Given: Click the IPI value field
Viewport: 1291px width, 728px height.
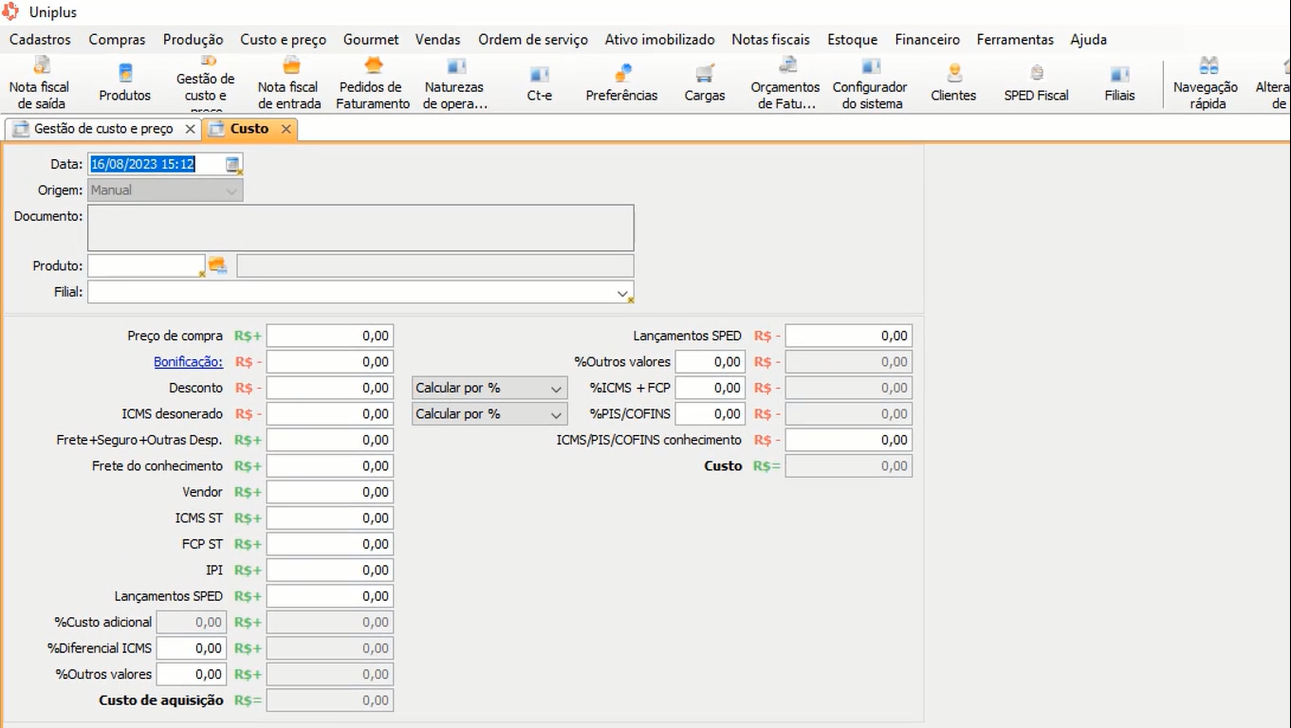Looking at the screenshot, I should [x=330, y=570].
